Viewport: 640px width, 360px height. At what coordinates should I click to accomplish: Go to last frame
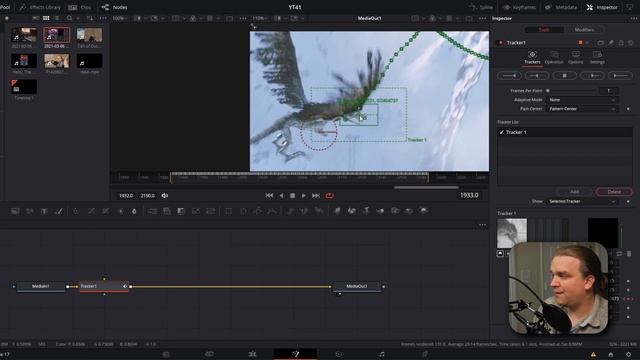pos(316,196)
